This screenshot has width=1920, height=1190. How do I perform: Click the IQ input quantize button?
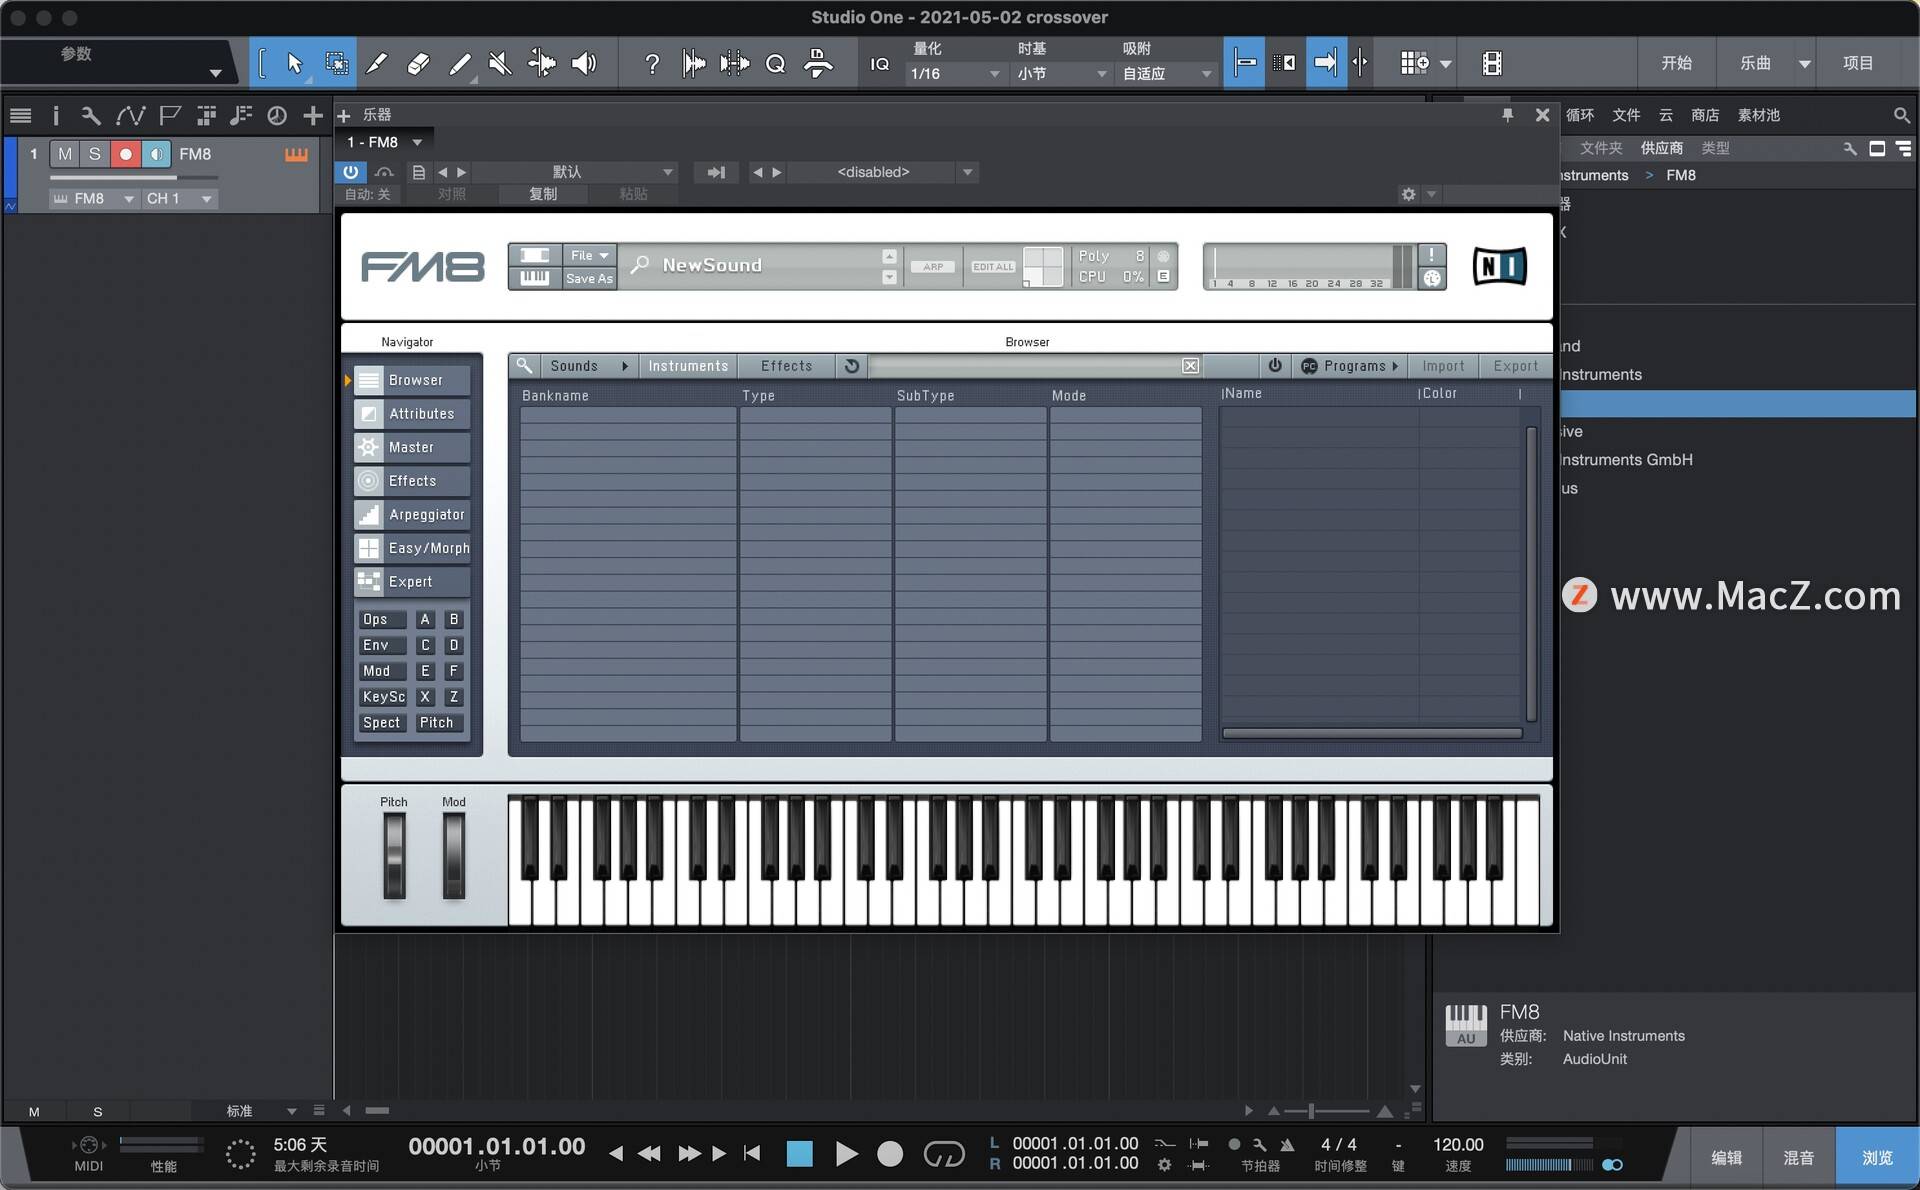tap(879, 64)
